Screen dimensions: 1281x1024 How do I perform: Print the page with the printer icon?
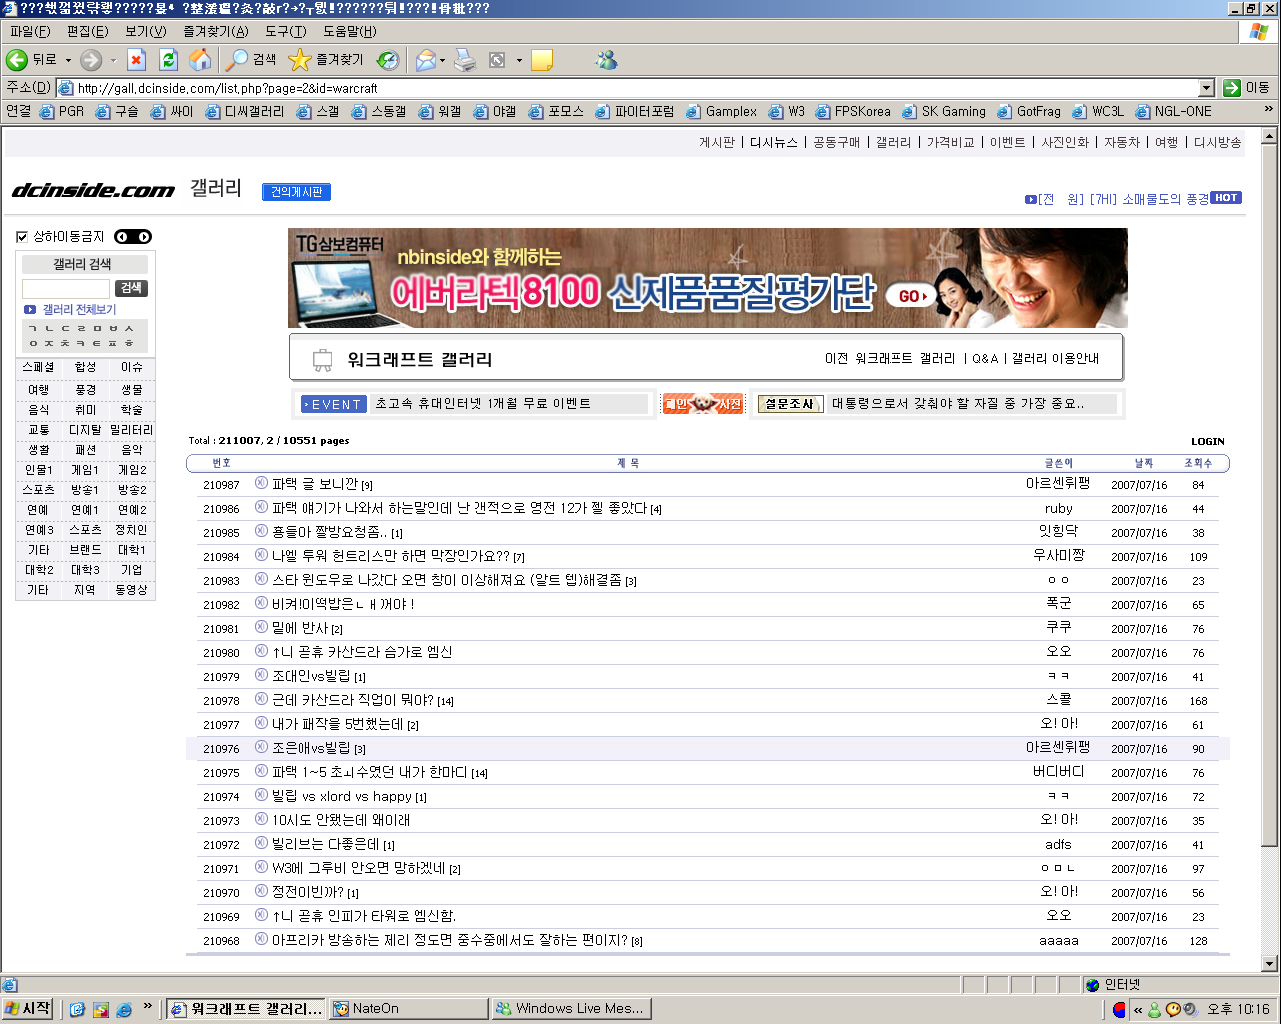[x=465, y=60]
